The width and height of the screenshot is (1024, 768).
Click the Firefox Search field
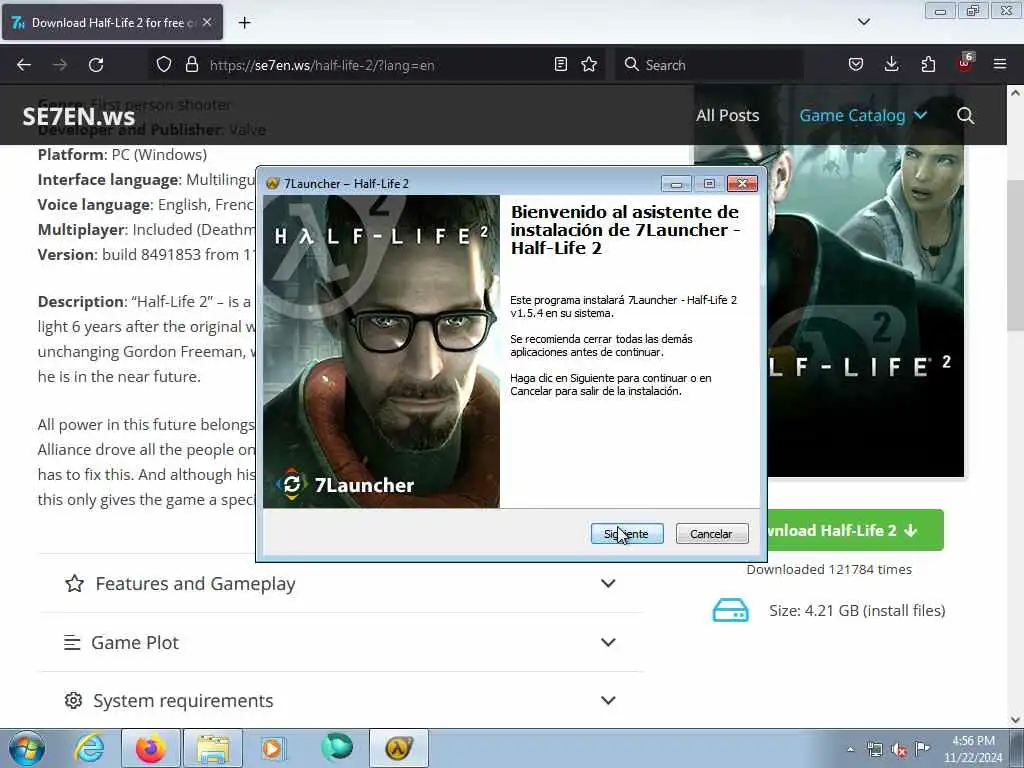coord(709,65)
